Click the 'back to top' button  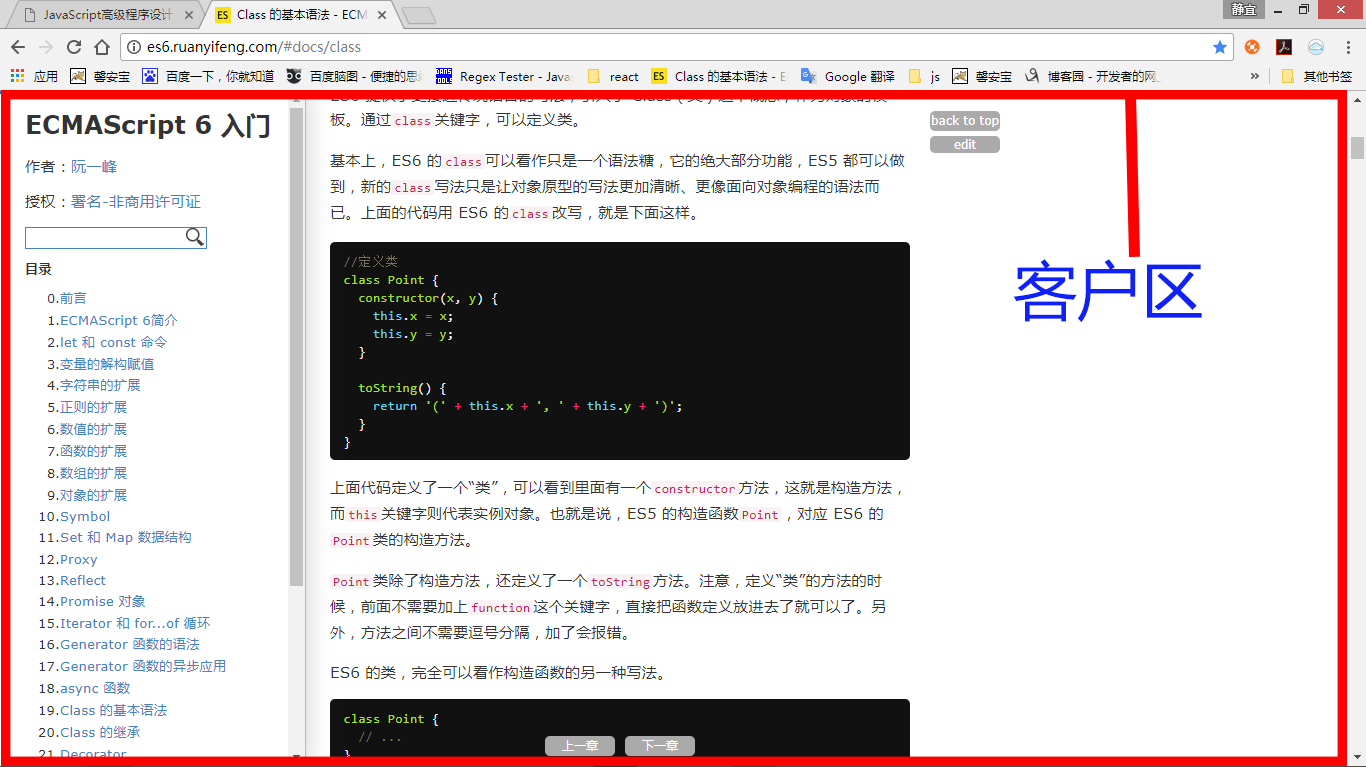(964, 121)
